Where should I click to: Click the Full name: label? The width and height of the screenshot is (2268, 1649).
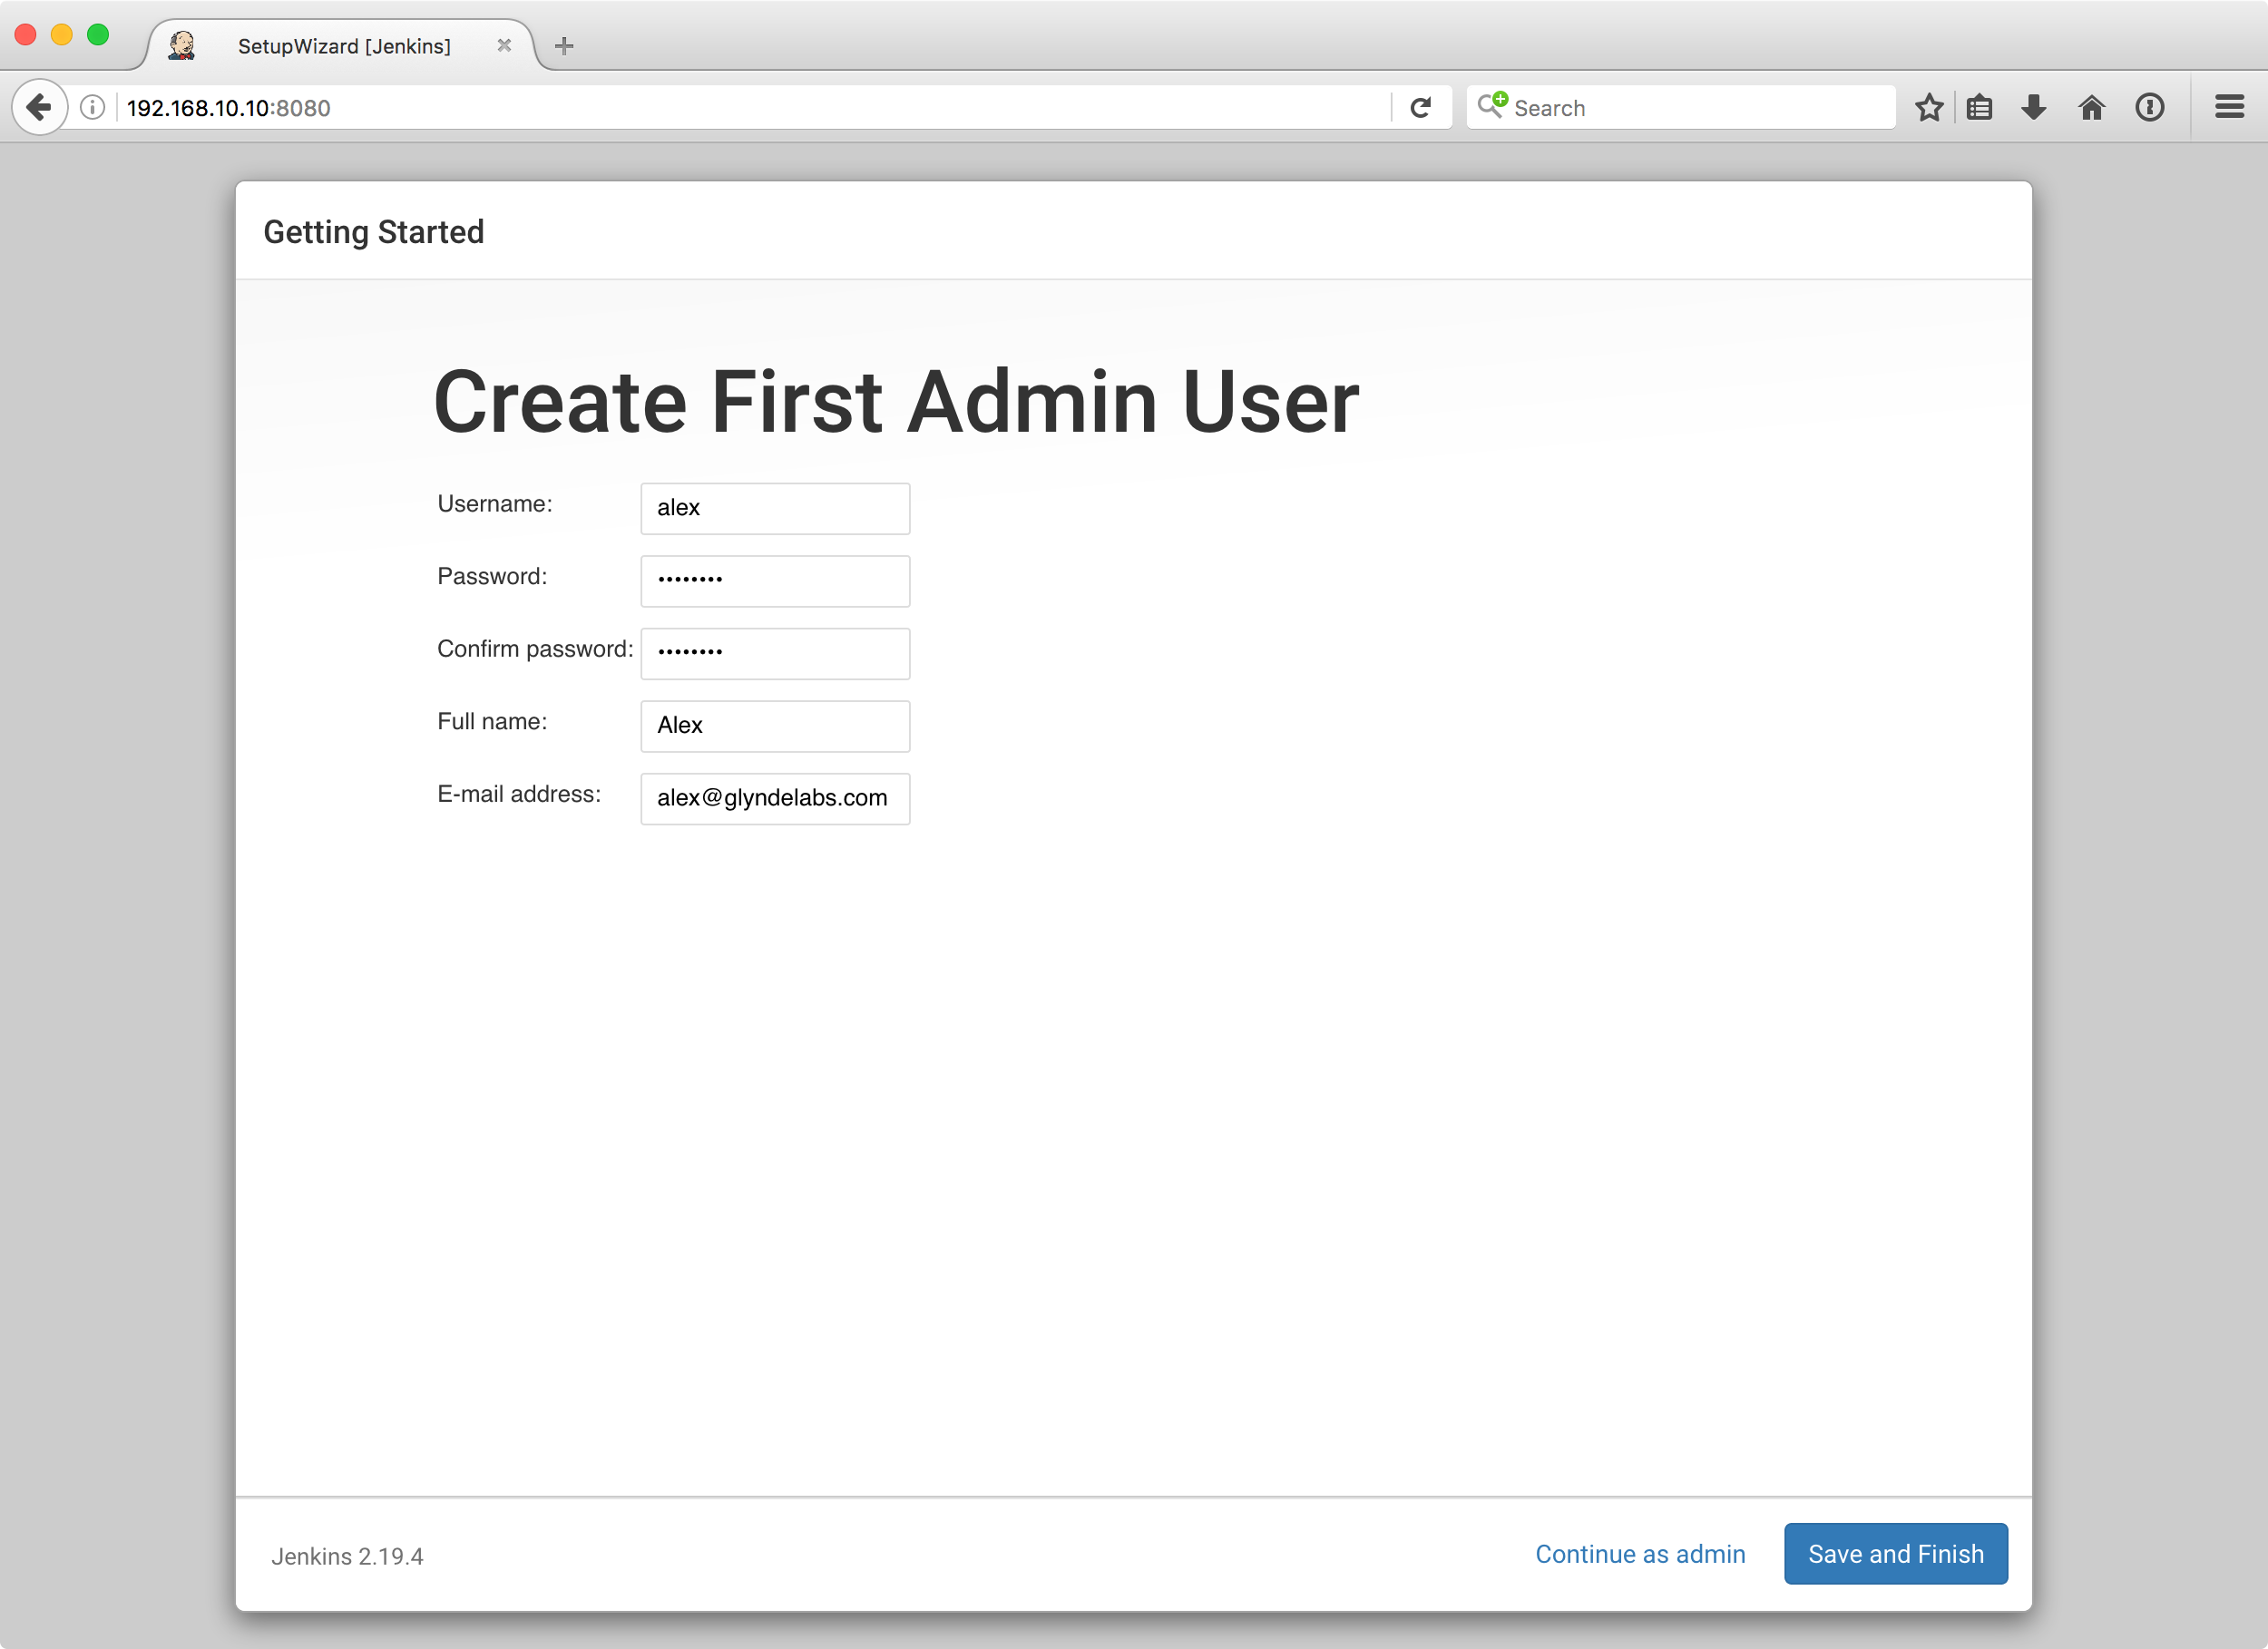(x=492, y=722)
